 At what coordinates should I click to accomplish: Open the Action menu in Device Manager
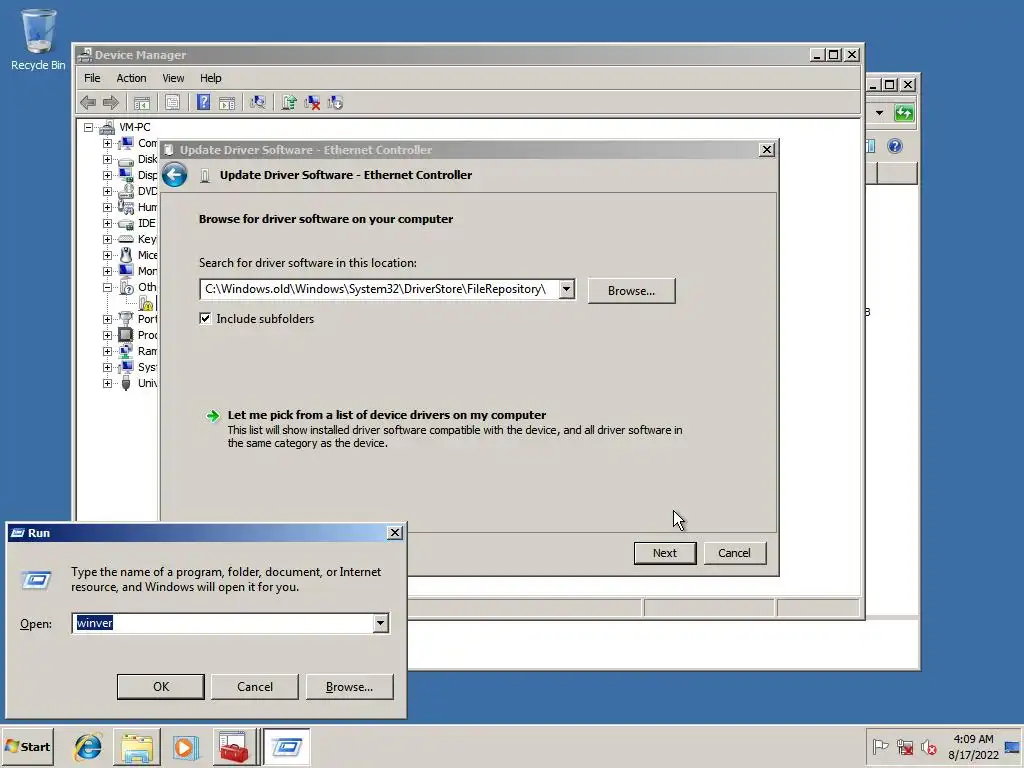click(x=131, y=78)
